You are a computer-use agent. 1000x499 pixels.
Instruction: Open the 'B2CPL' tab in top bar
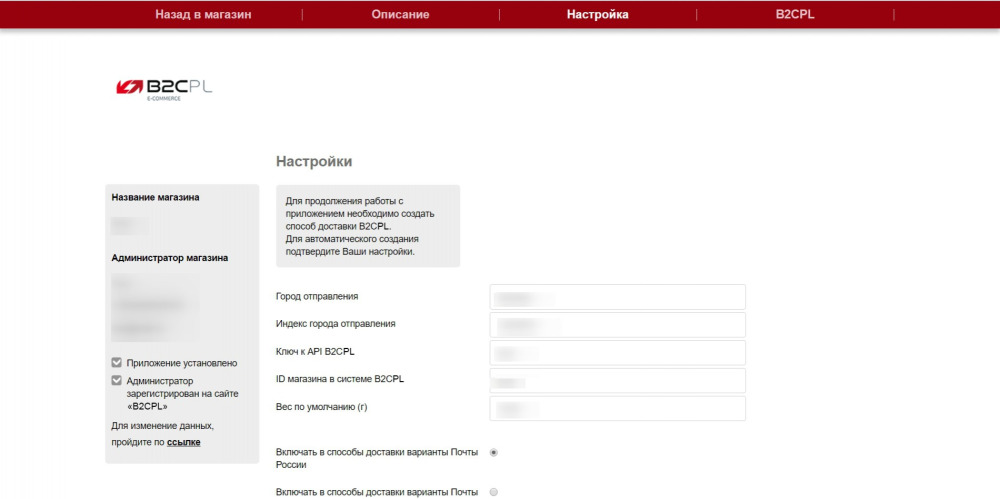point(795,15)
